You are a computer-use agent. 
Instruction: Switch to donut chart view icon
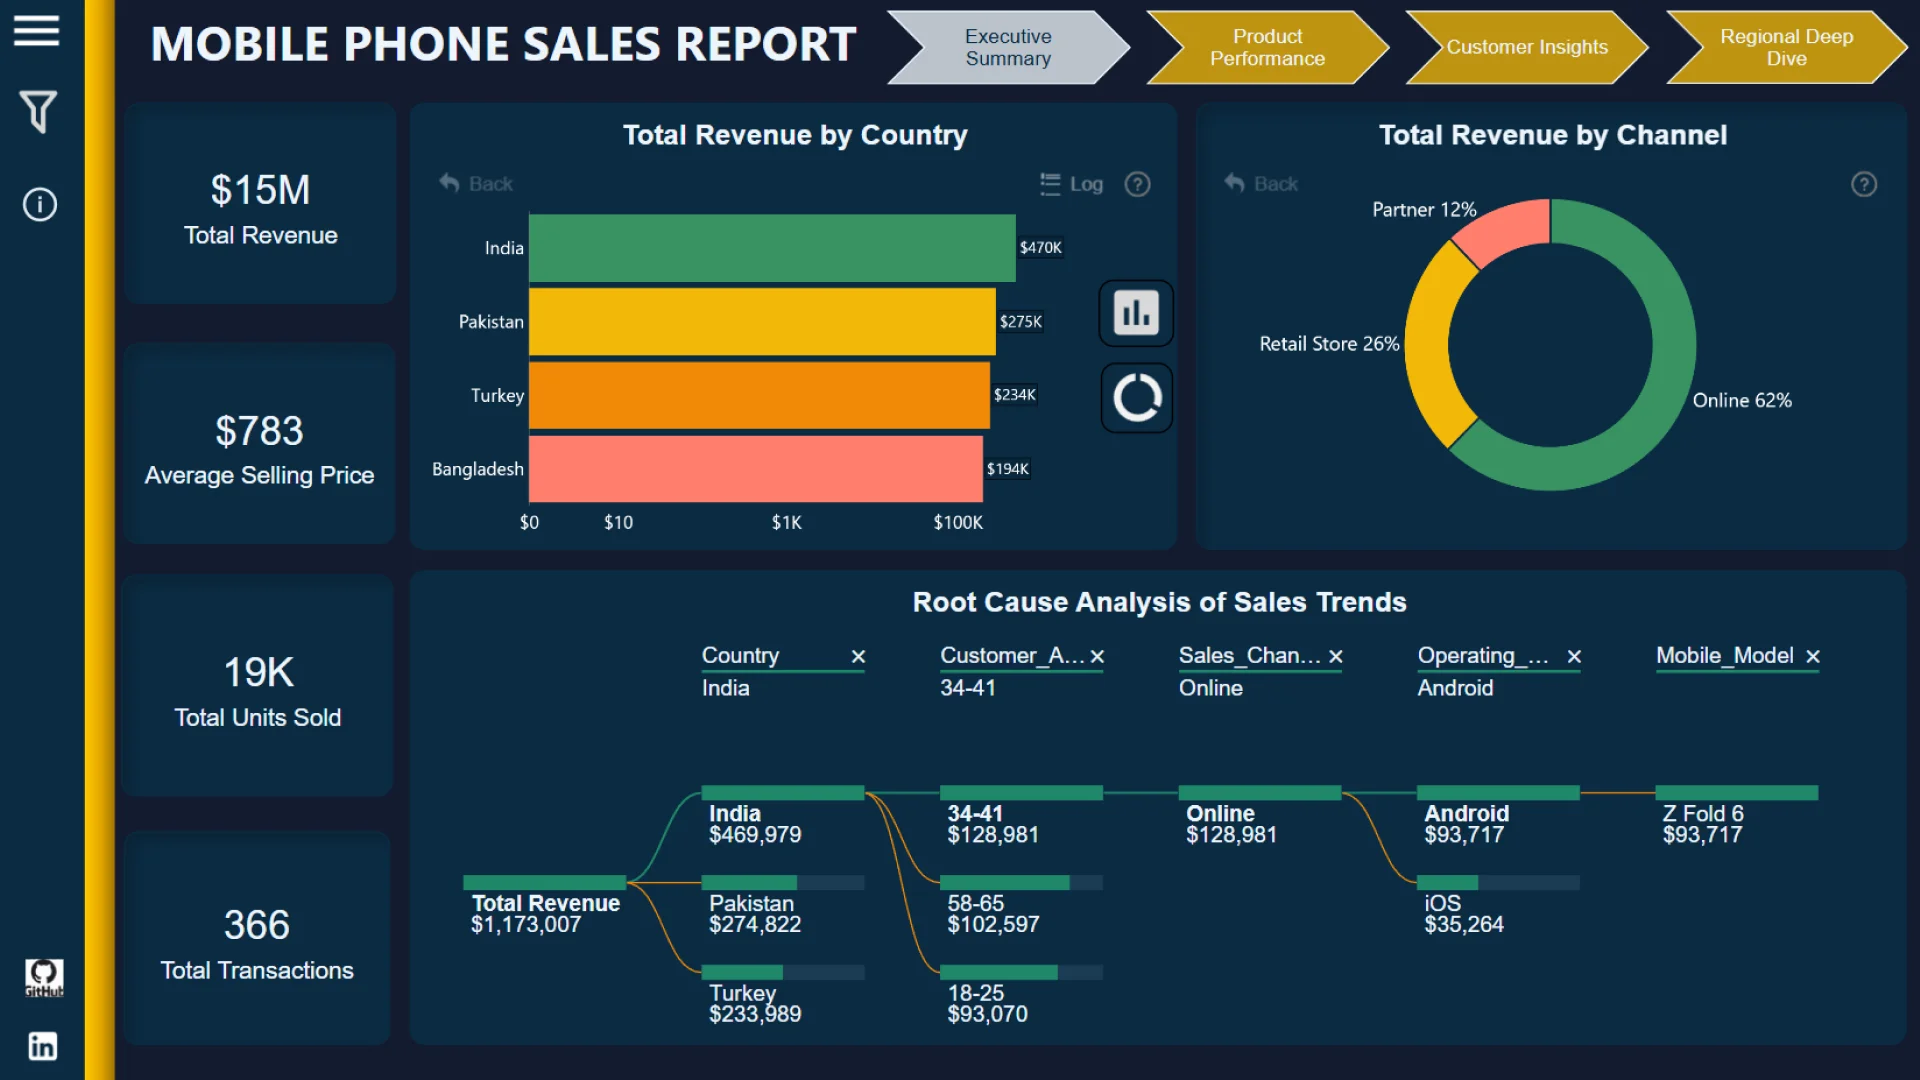[x=1137, y=398]
